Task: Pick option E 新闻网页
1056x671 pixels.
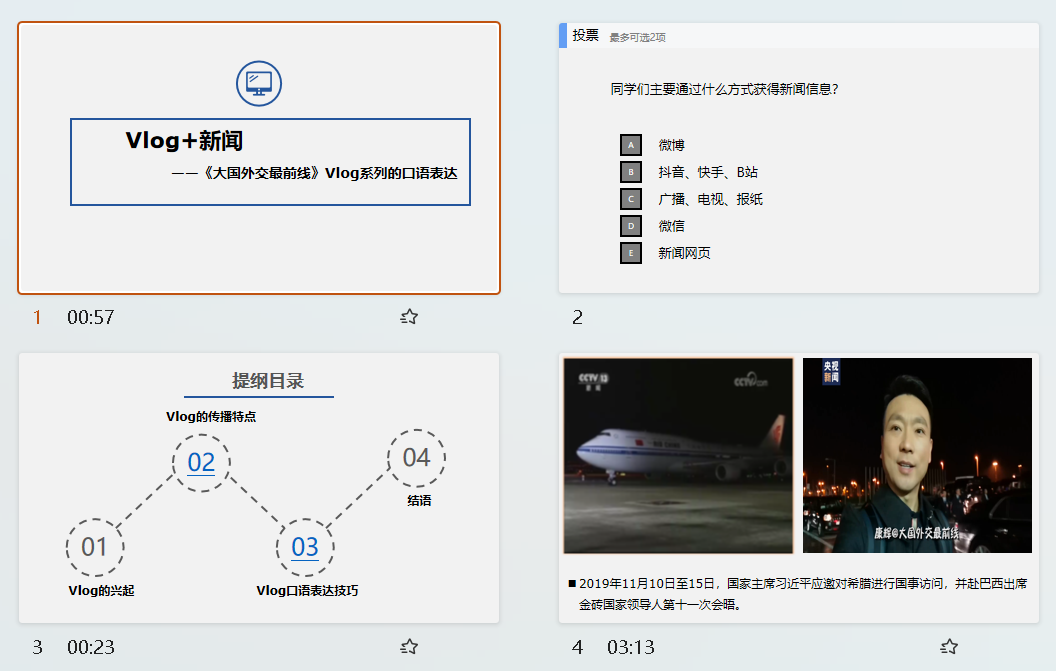Action: (x=630, y=253)
